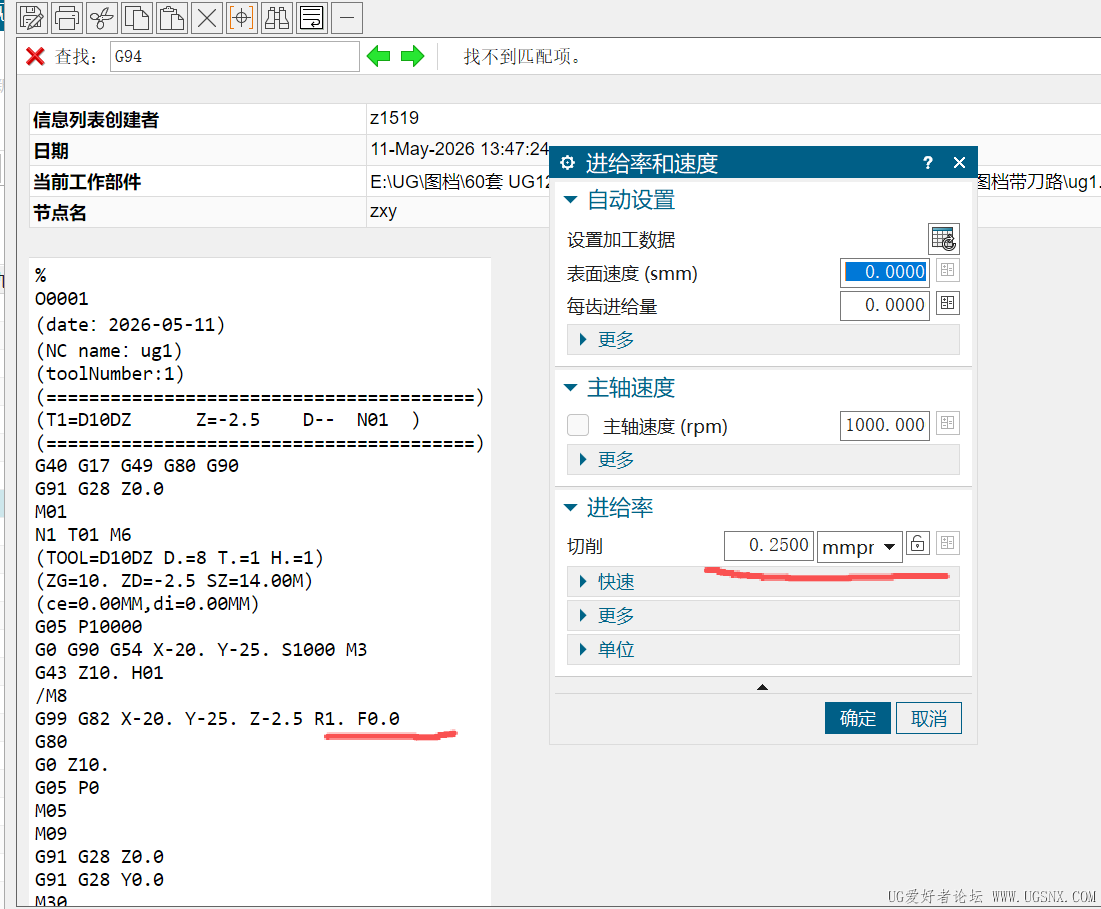Enable the 主轴速度 (rpm) checkbox
Image resolution: width=1101 pixels, height=909 pixels.
coord(578,425)
